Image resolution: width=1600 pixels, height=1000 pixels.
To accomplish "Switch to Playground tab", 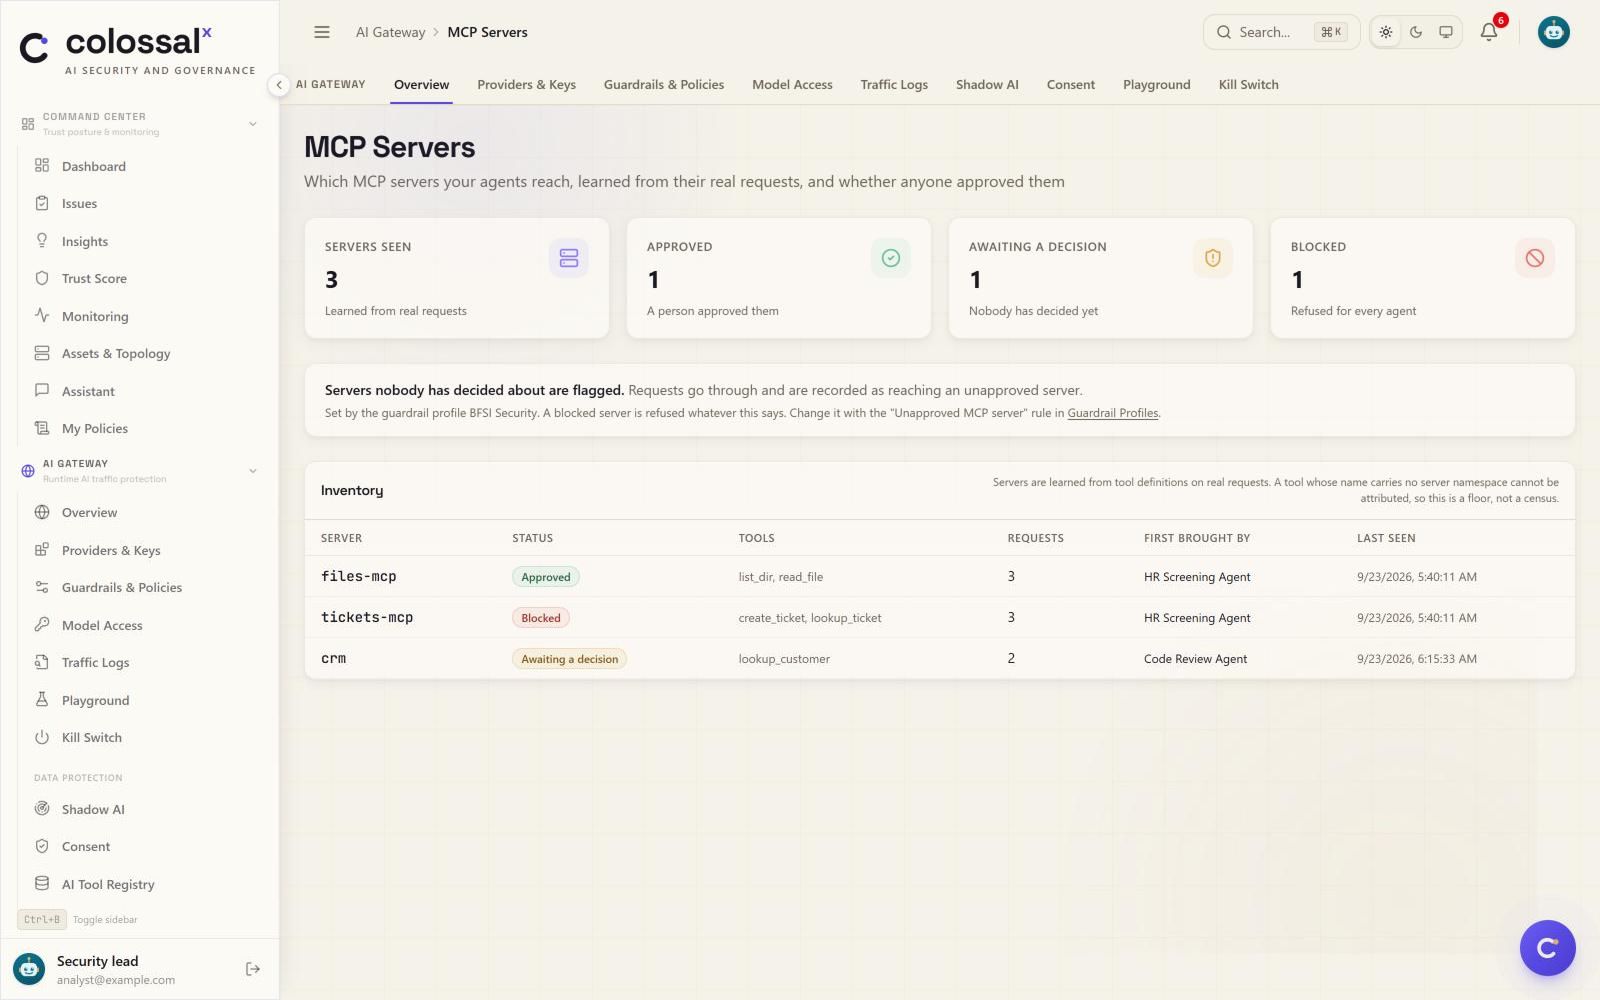I will pyautogui.click(x=1156, y=85).
